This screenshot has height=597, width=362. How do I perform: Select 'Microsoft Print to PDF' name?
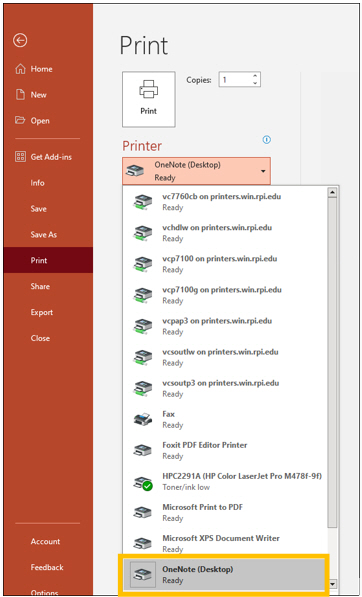[x=203, y=507]
